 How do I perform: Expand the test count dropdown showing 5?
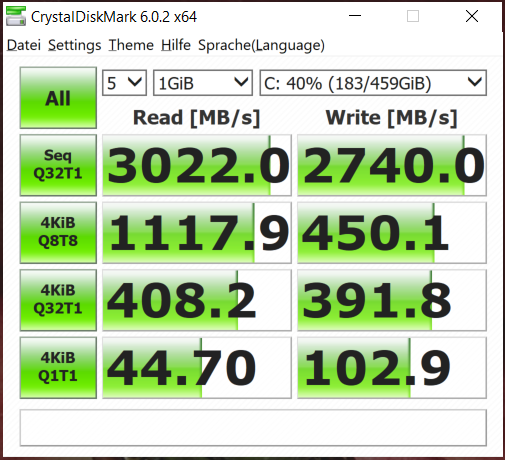click(x=124, y=83)
